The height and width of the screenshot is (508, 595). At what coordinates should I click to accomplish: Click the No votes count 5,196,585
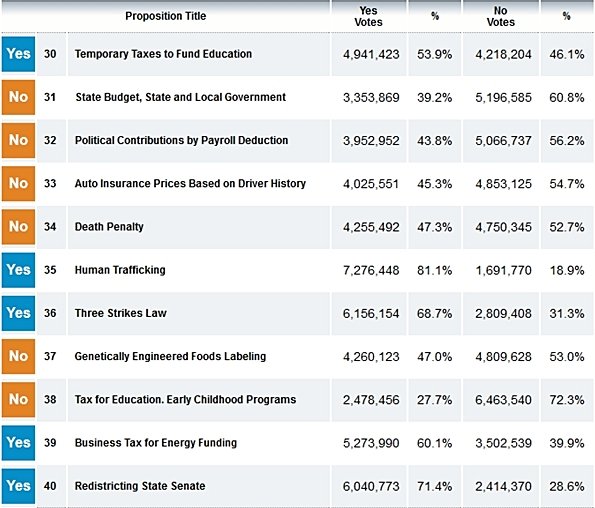[x=503, y=98]
